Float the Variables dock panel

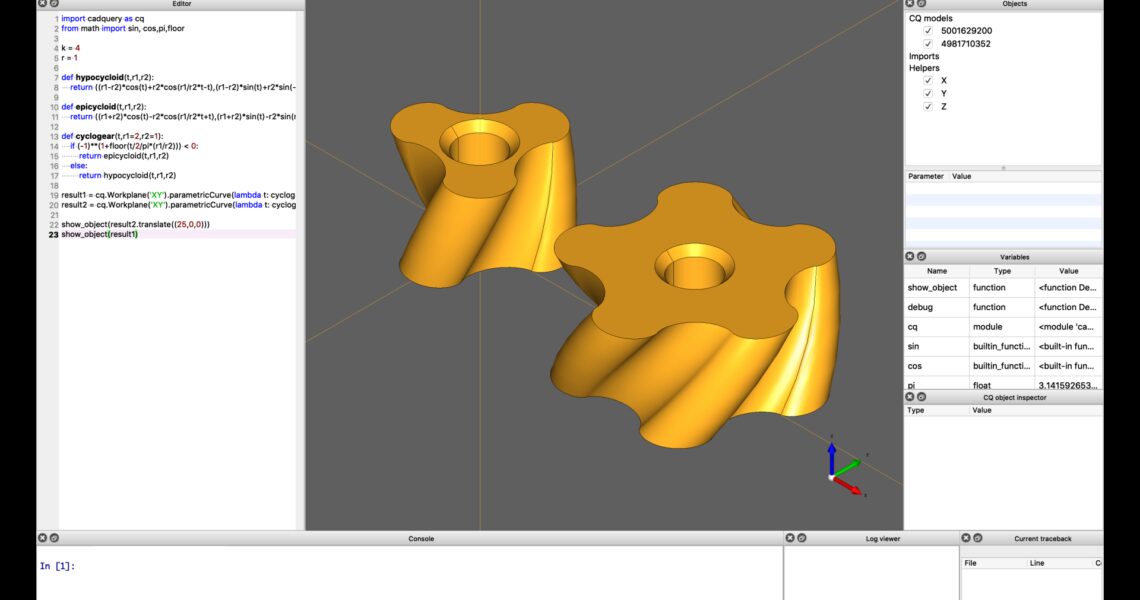point(922,257)
